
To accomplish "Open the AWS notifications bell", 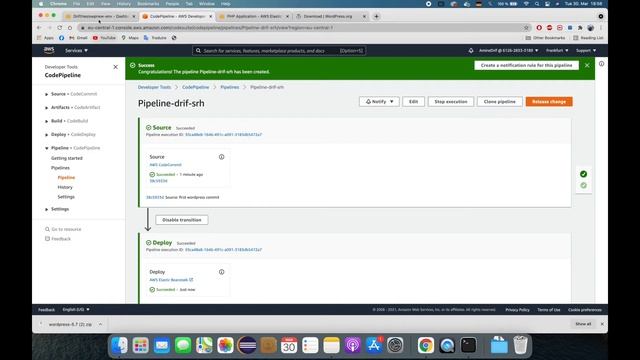I will (471, 51).
